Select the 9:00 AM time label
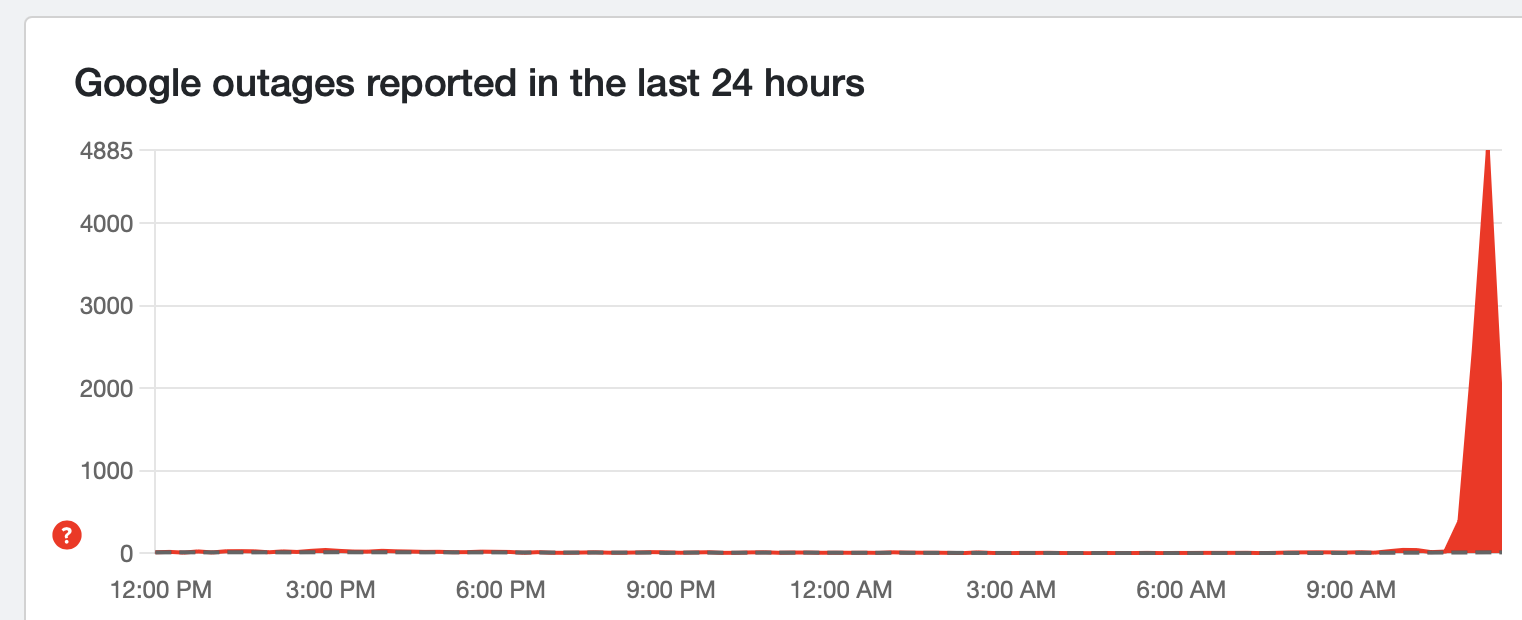 point(1350,590)
